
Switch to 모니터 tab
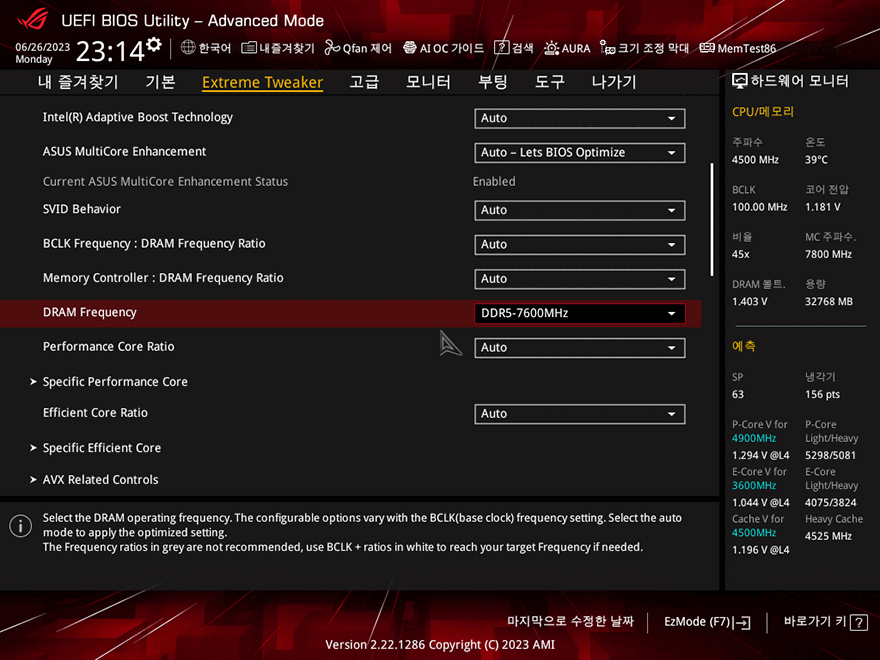pos(428,82)
